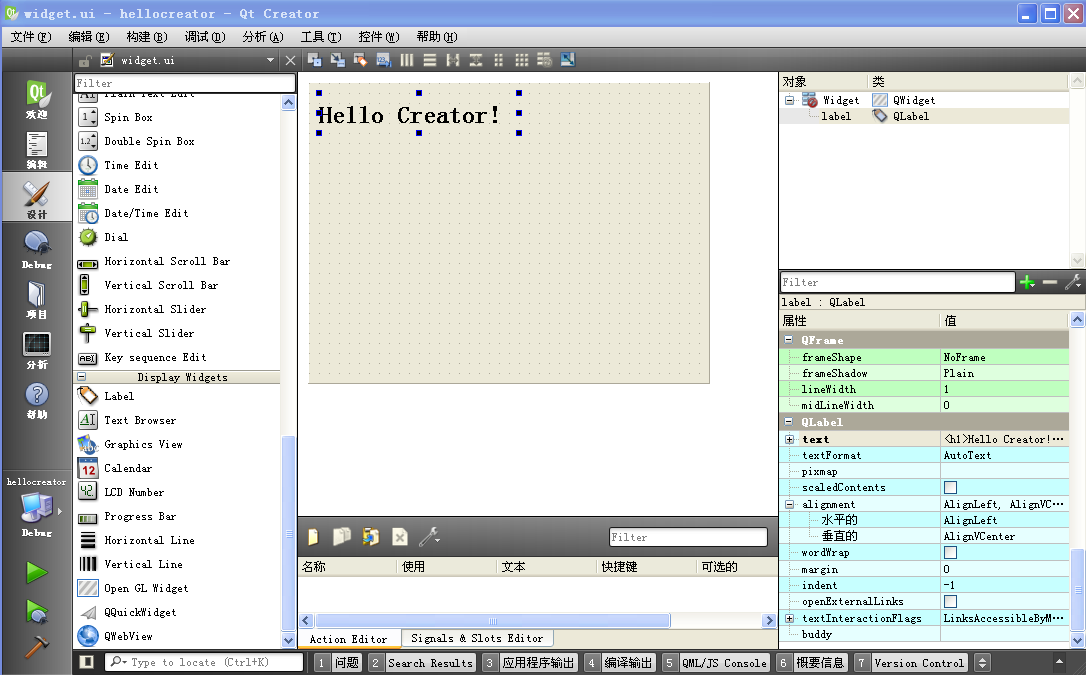This screenshot has width=1086, height=675.
Task: Click the Action Editor horizontal scrollbar
Action: point(492,620)
